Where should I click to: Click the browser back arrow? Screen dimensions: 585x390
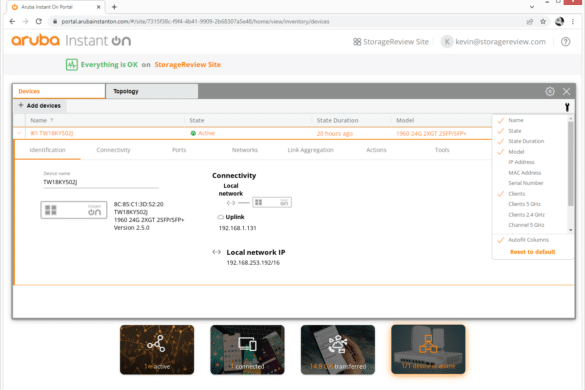12,21
